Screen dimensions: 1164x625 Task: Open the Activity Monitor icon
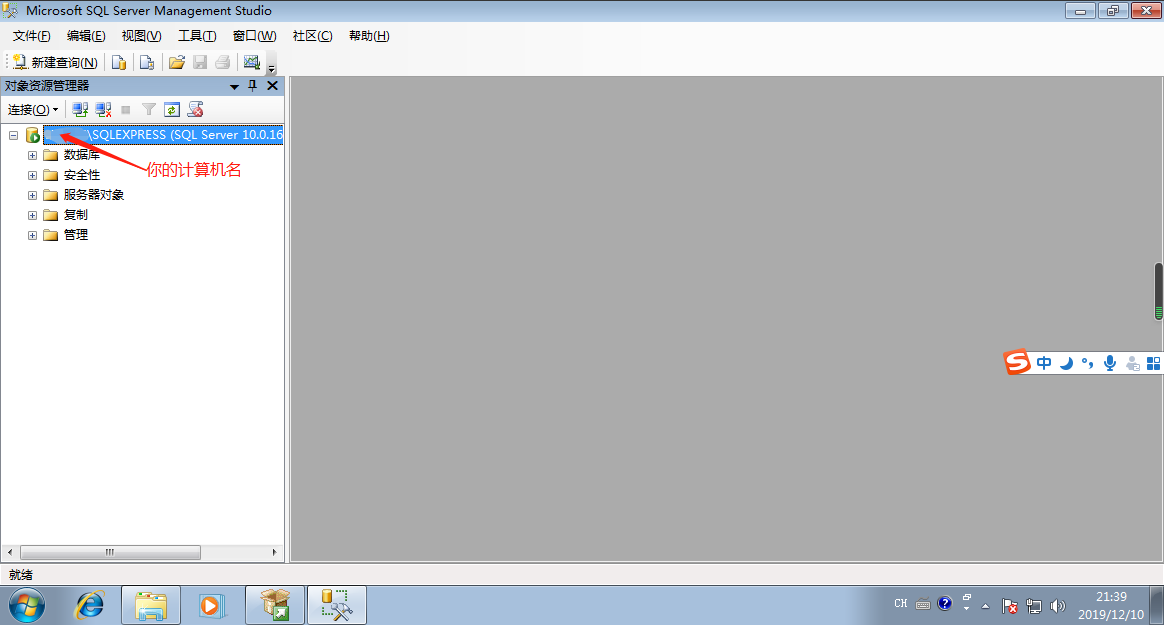(252, 62)
